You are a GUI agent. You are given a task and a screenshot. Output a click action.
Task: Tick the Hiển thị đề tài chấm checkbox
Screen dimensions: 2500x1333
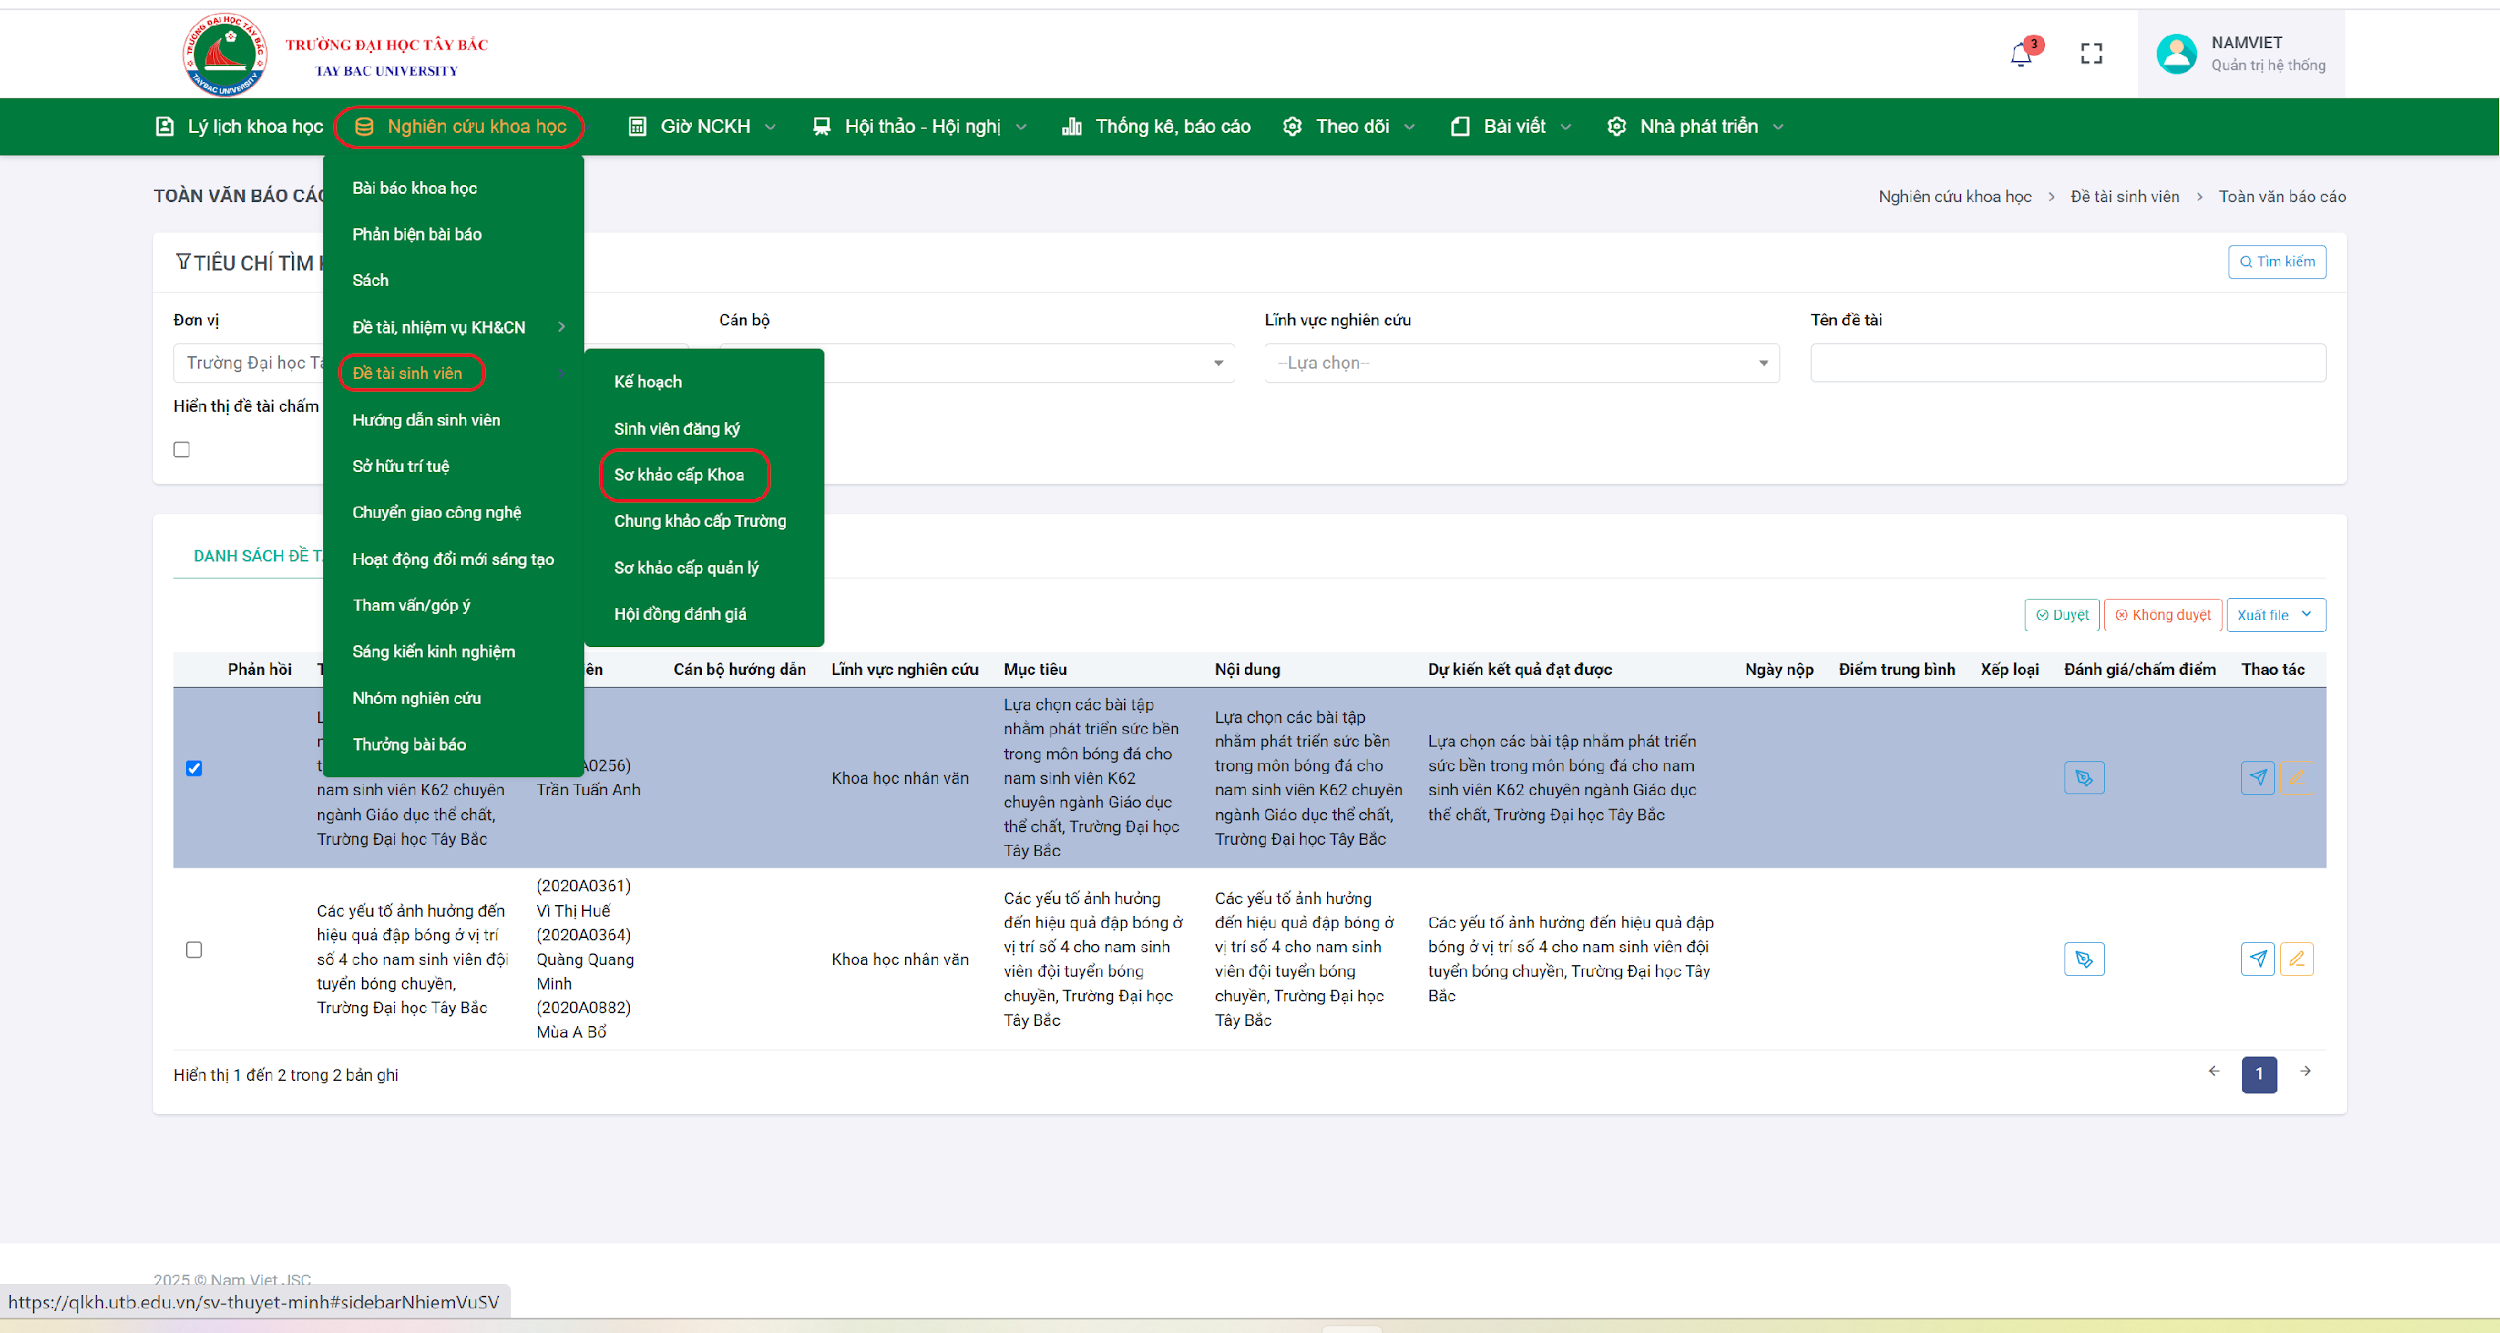[x=182, y=450]
